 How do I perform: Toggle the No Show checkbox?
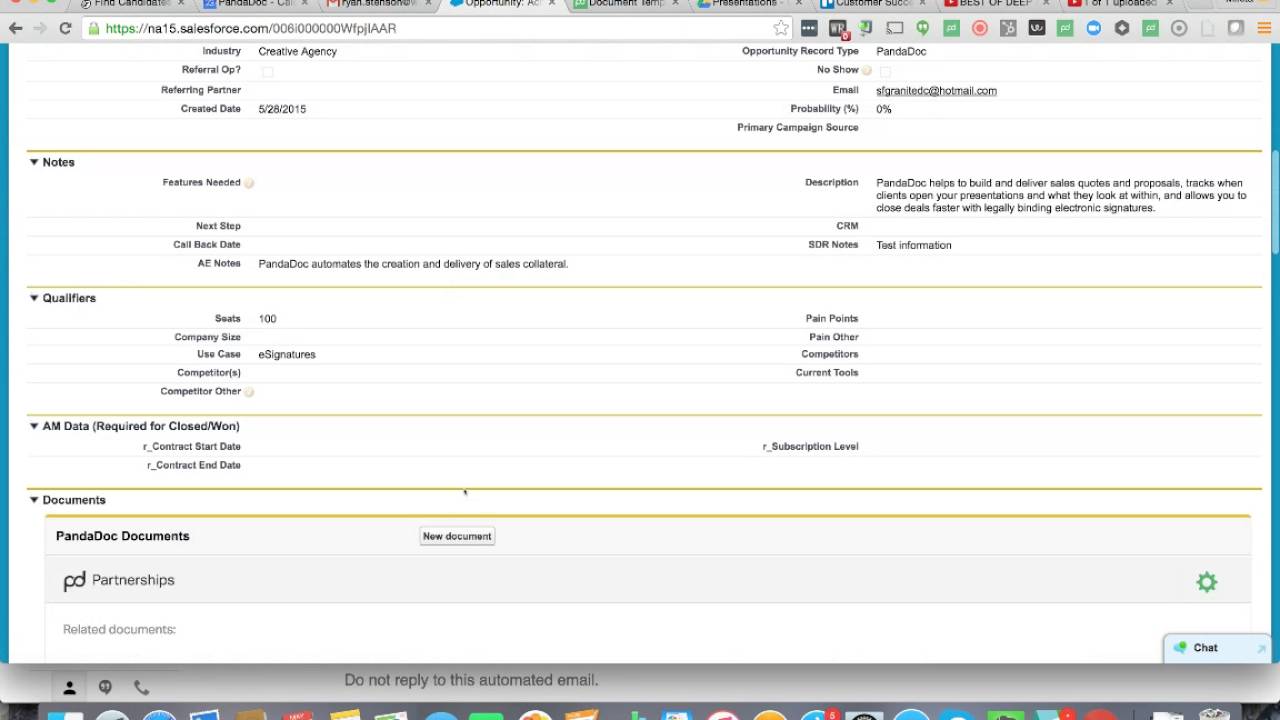[885, 72]
